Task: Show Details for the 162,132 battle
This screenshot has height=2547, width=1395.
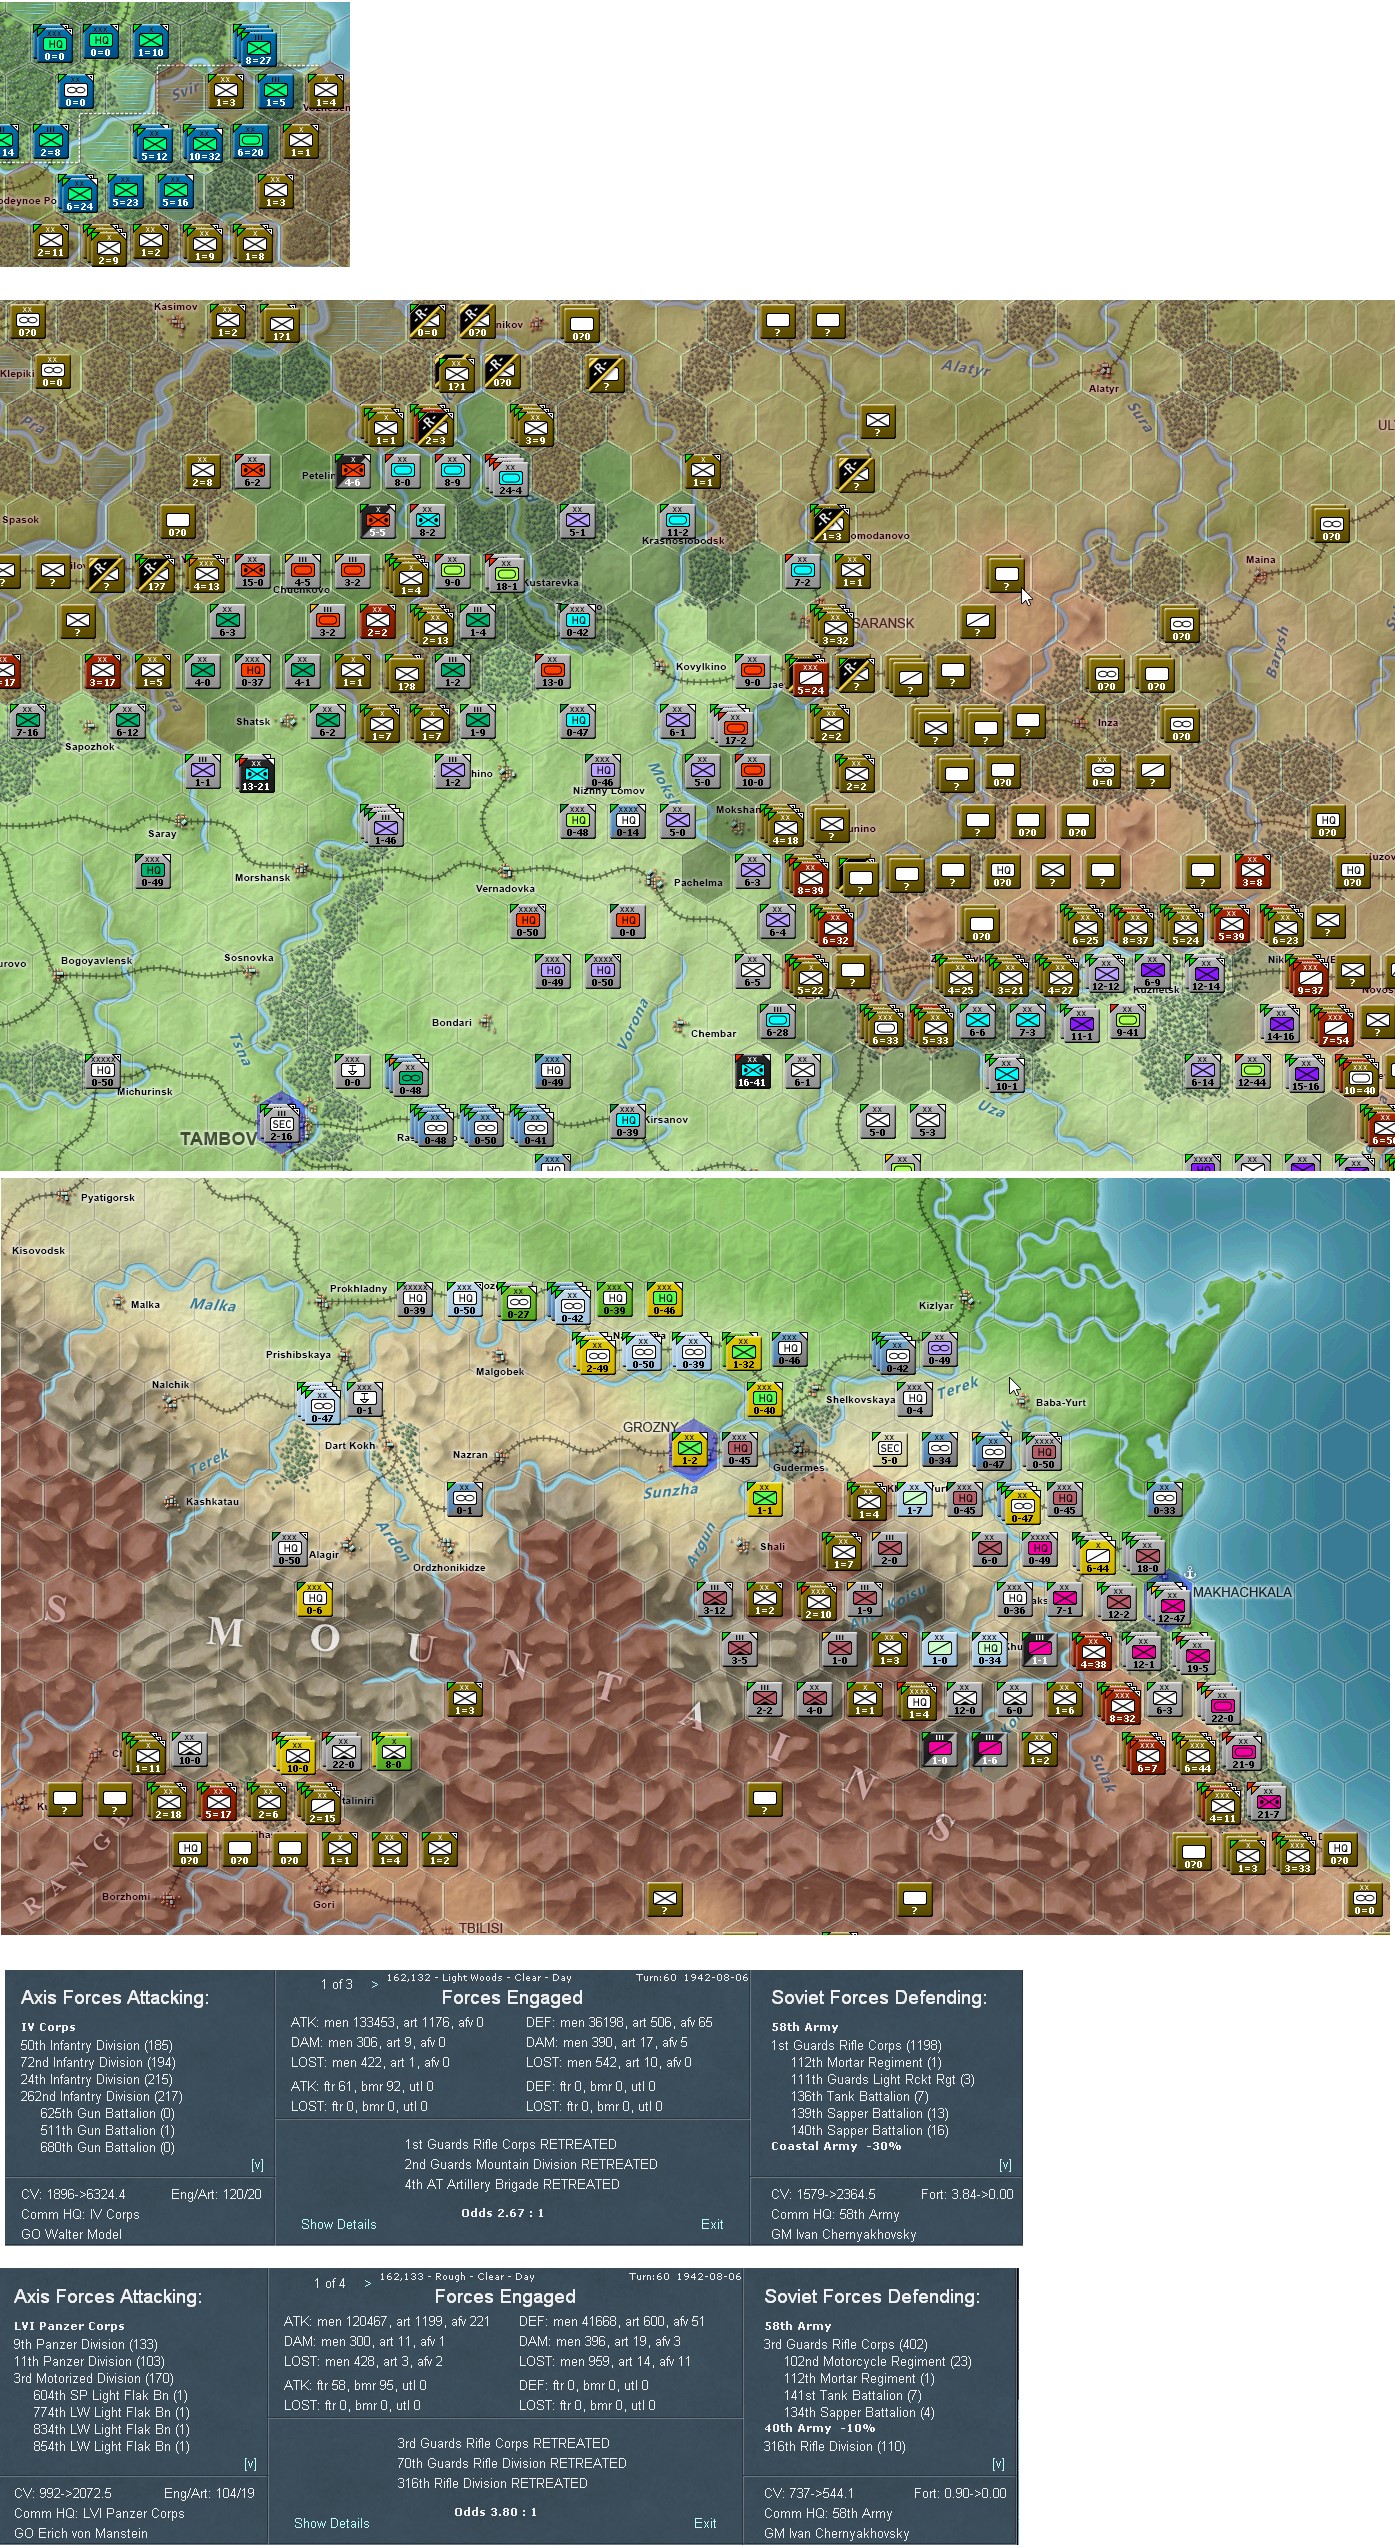Action: coord(339,2224)
